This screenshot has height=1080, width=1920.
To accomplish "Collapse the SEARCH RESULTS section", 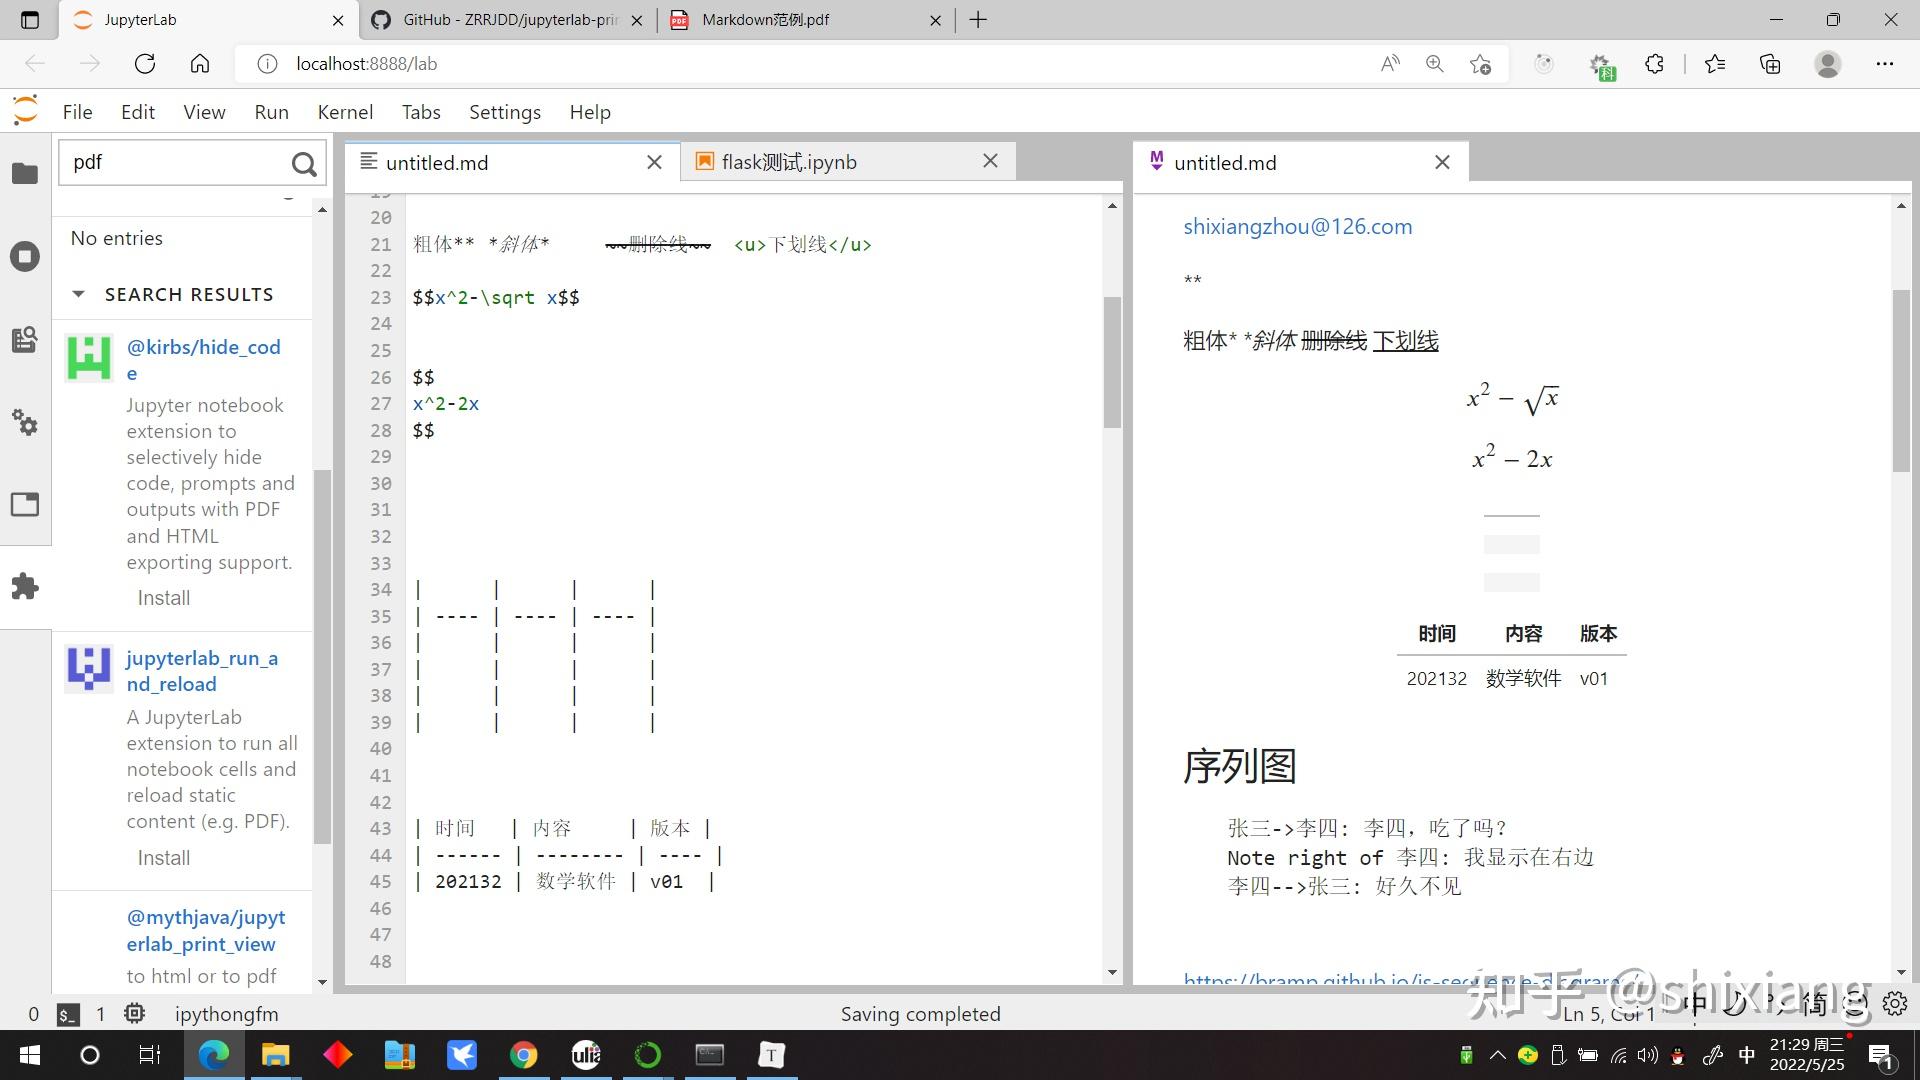I will pyautogui.click(x=79, y=294).
